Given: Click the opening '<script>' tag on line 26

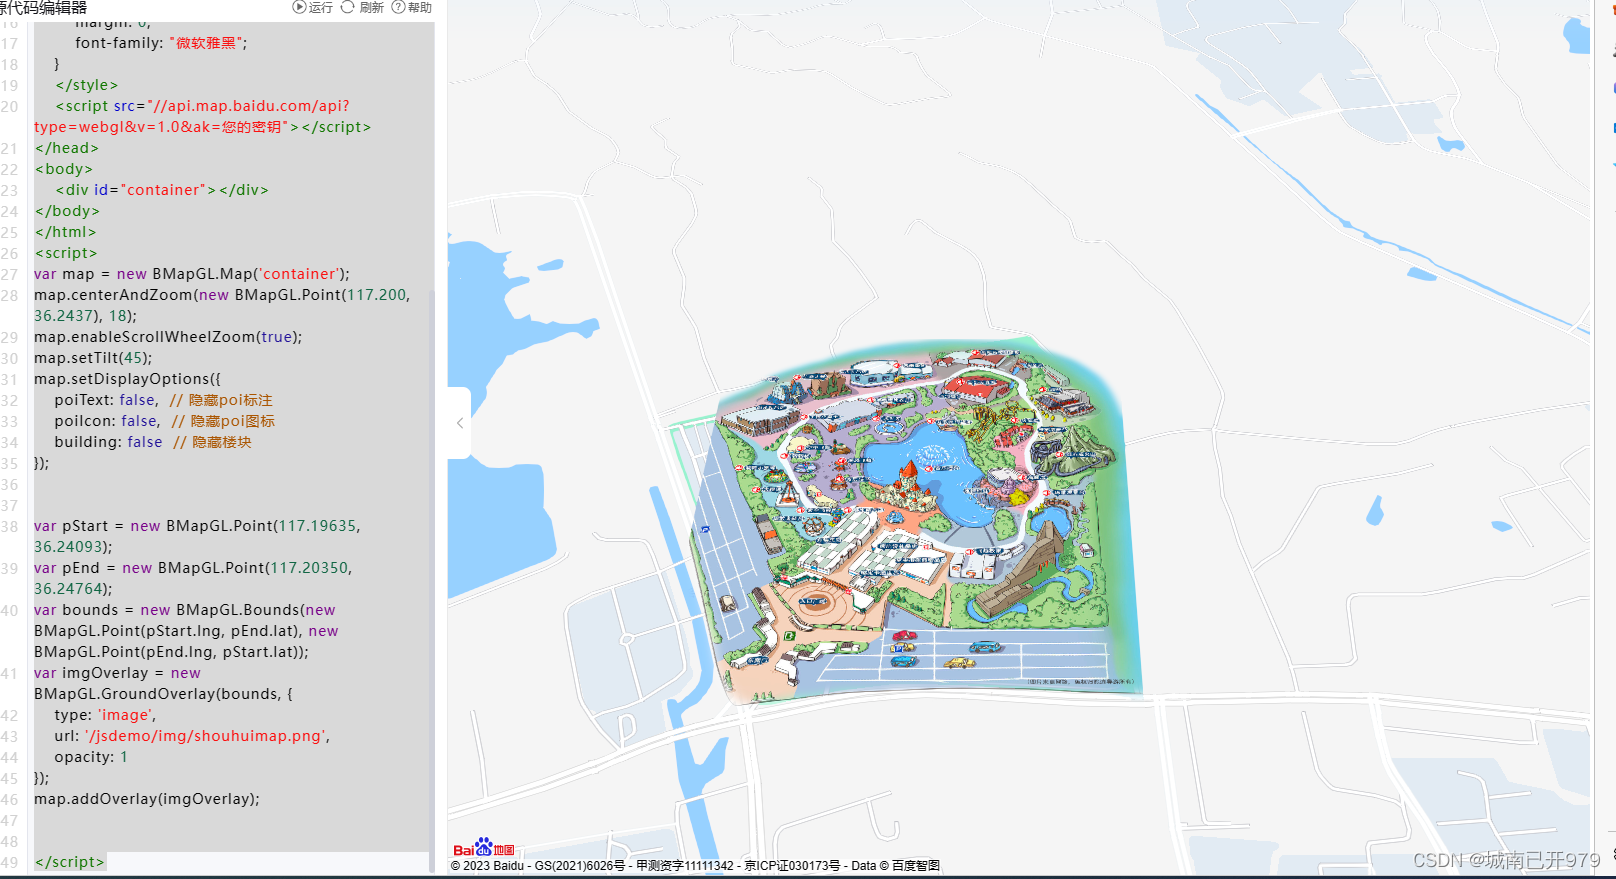Looking at the screenshot, I should pos(66,253).
